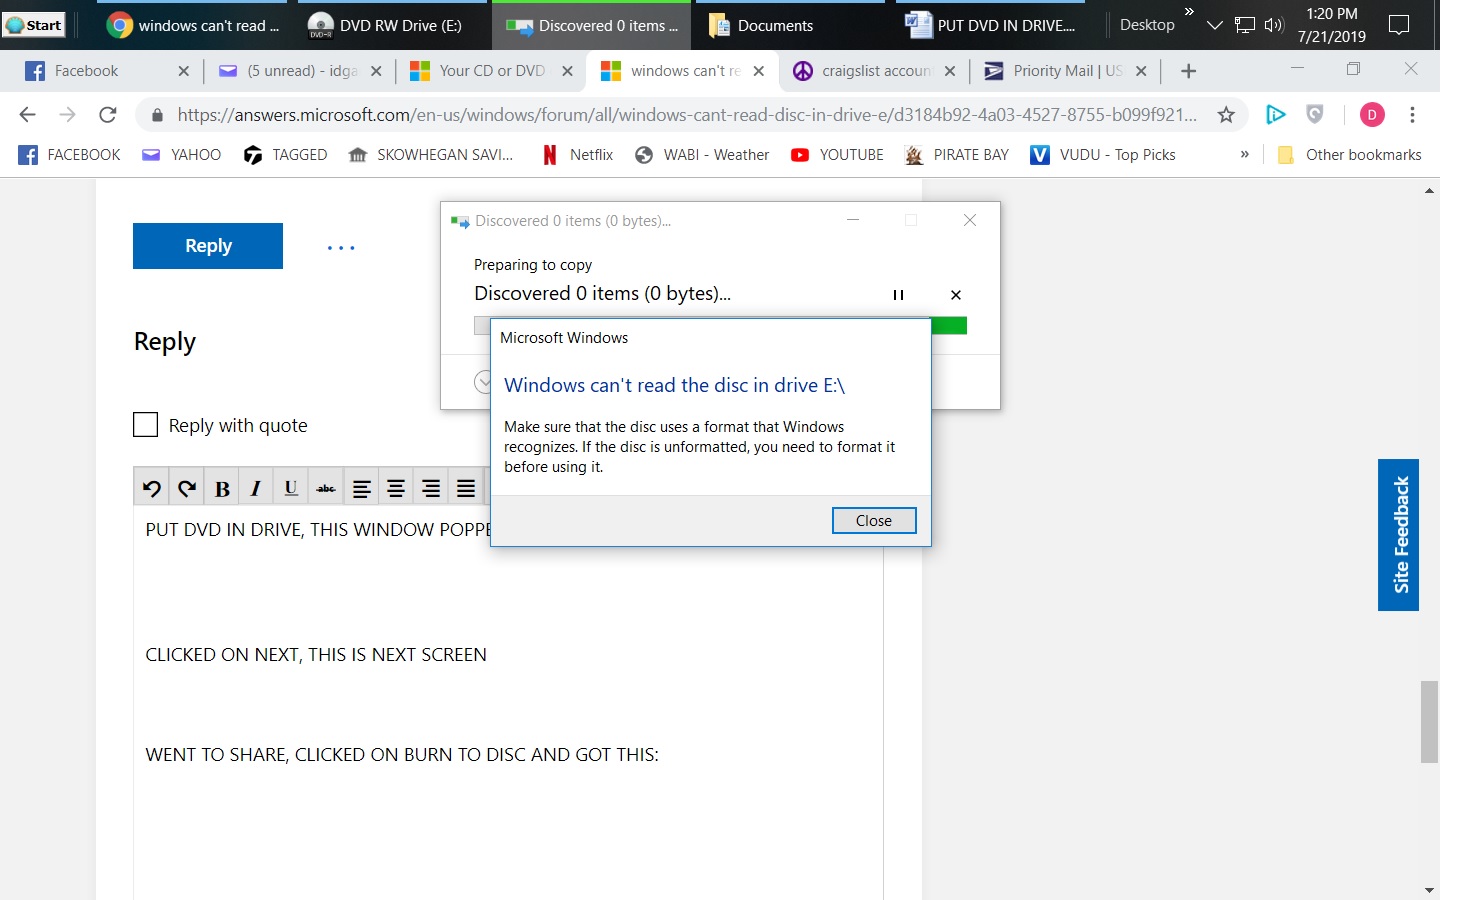Open the three-dot more options near Reply
Image resolution: width=1460 pixels, height=900 pixels.
341,247
